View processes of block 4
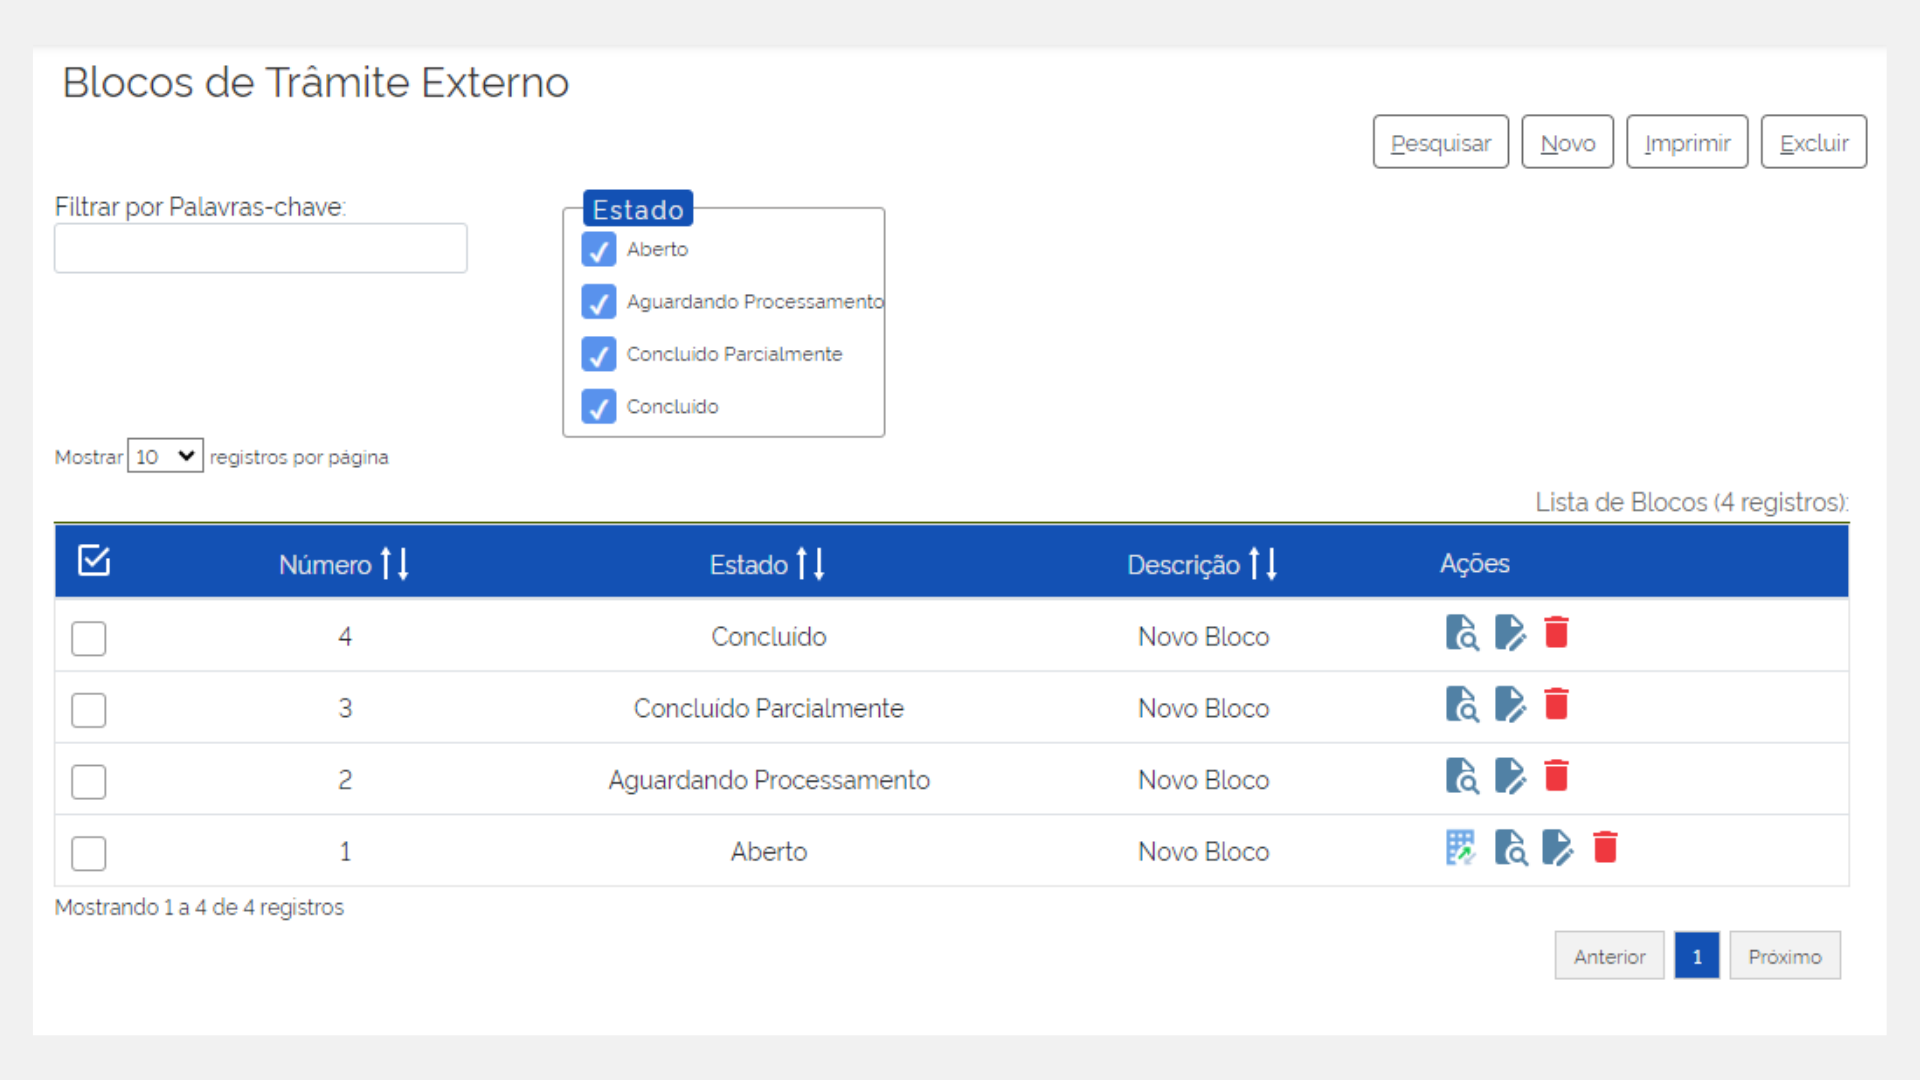The height and width of the screenshot is (1080, 1920). coord(1462,633)
